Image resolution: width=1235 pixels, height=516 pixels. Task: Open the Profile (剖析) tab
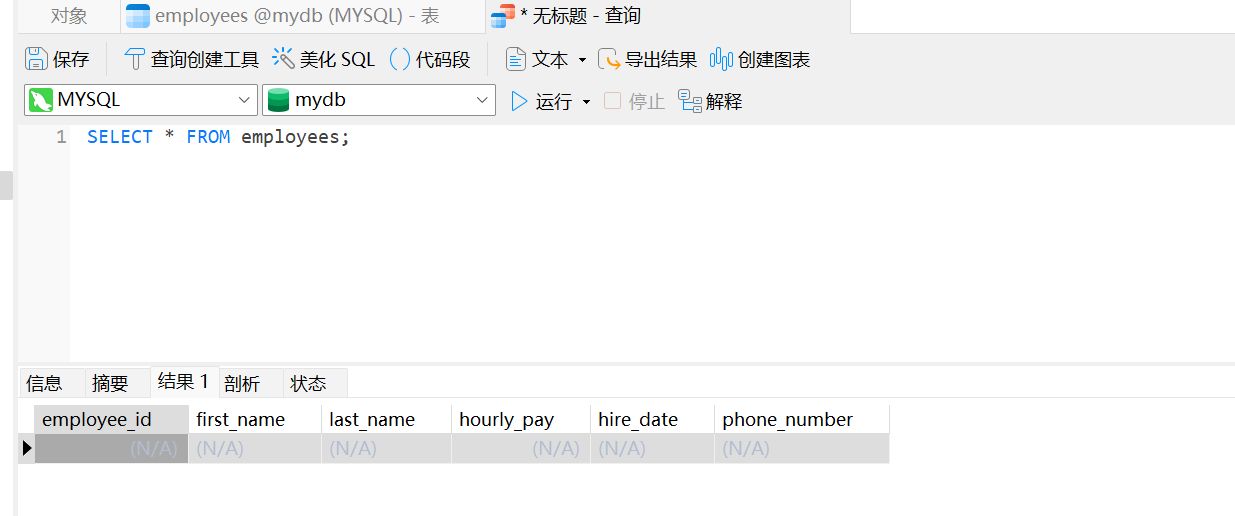tap(242, 383)
